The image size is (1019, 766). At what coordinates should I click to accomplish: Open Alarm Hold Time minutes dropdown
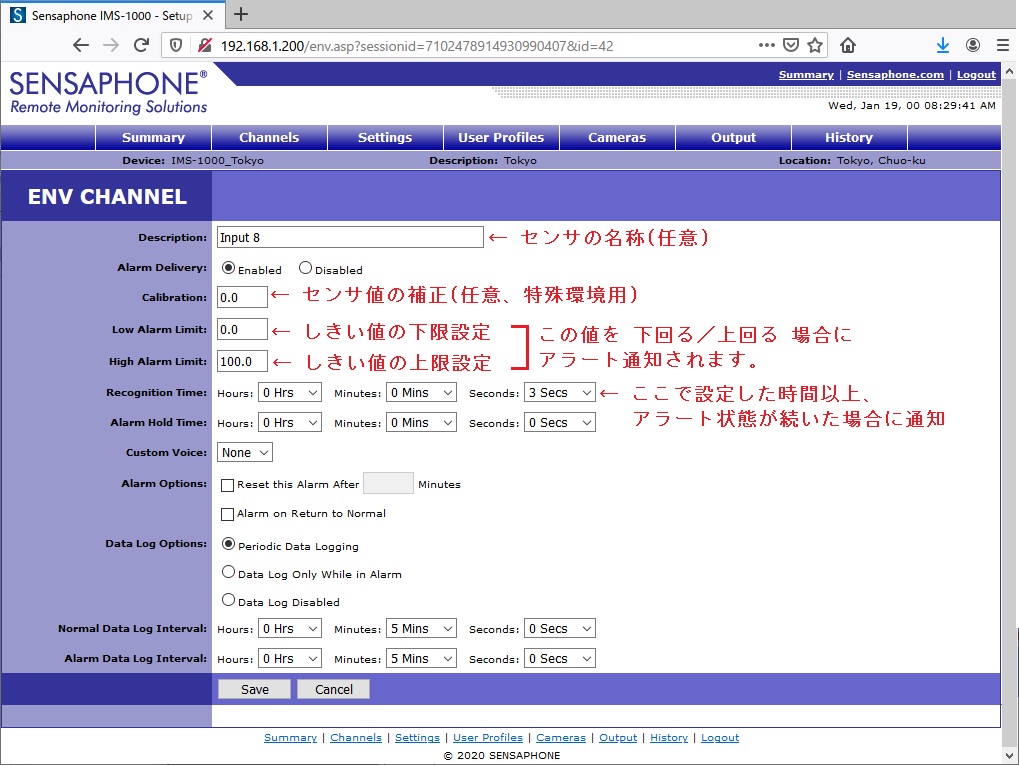[421, 422]
